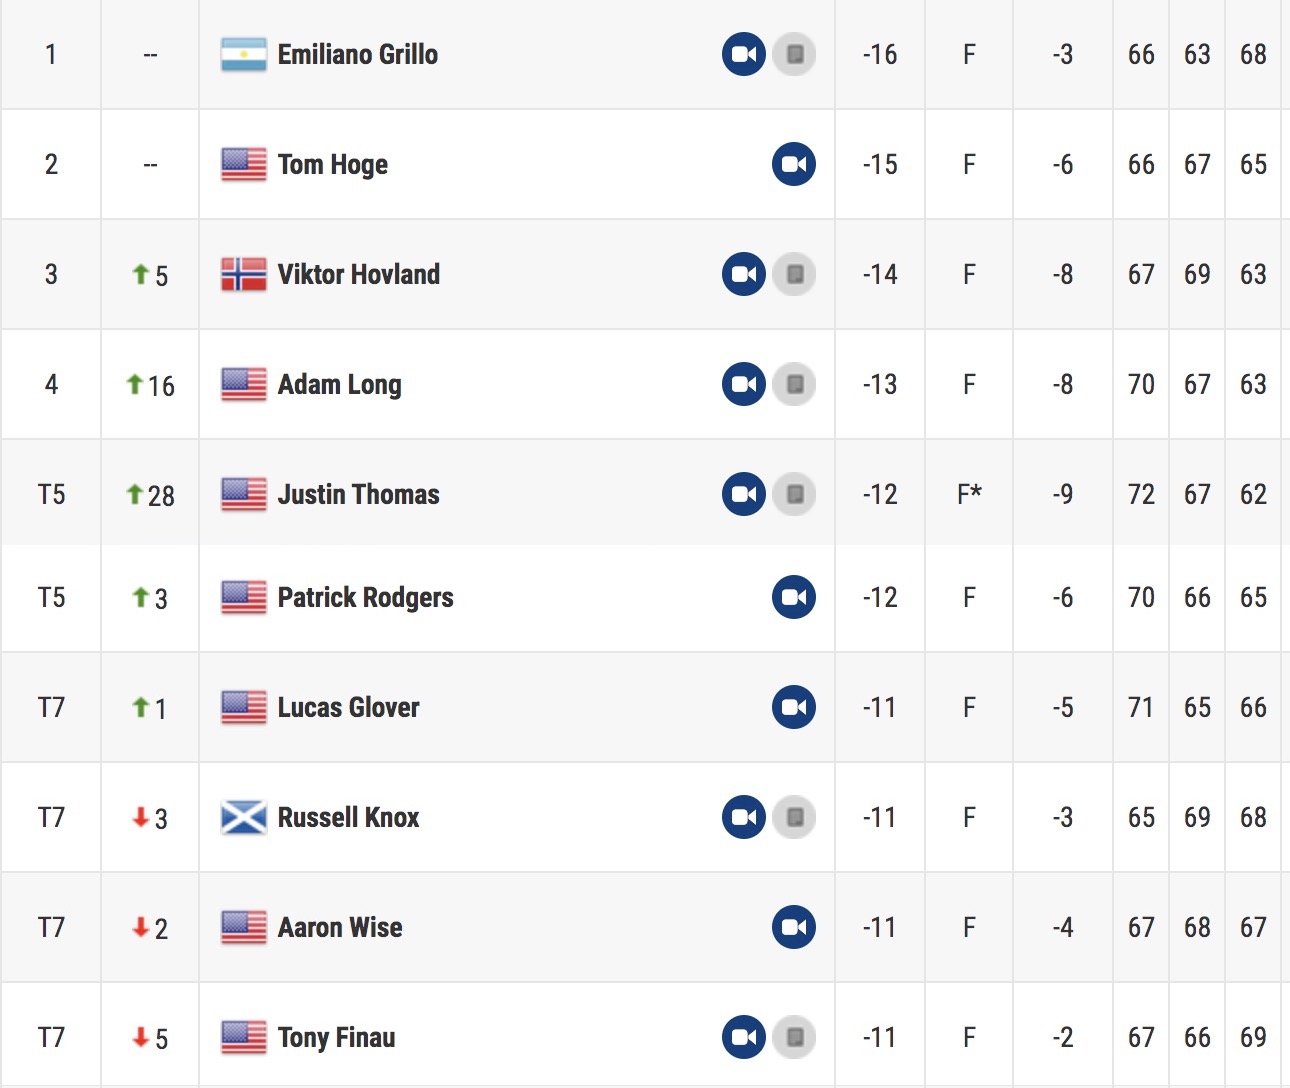
Task: Open Tony Finau's gray scorecard icon
Action: point(794,1037)
